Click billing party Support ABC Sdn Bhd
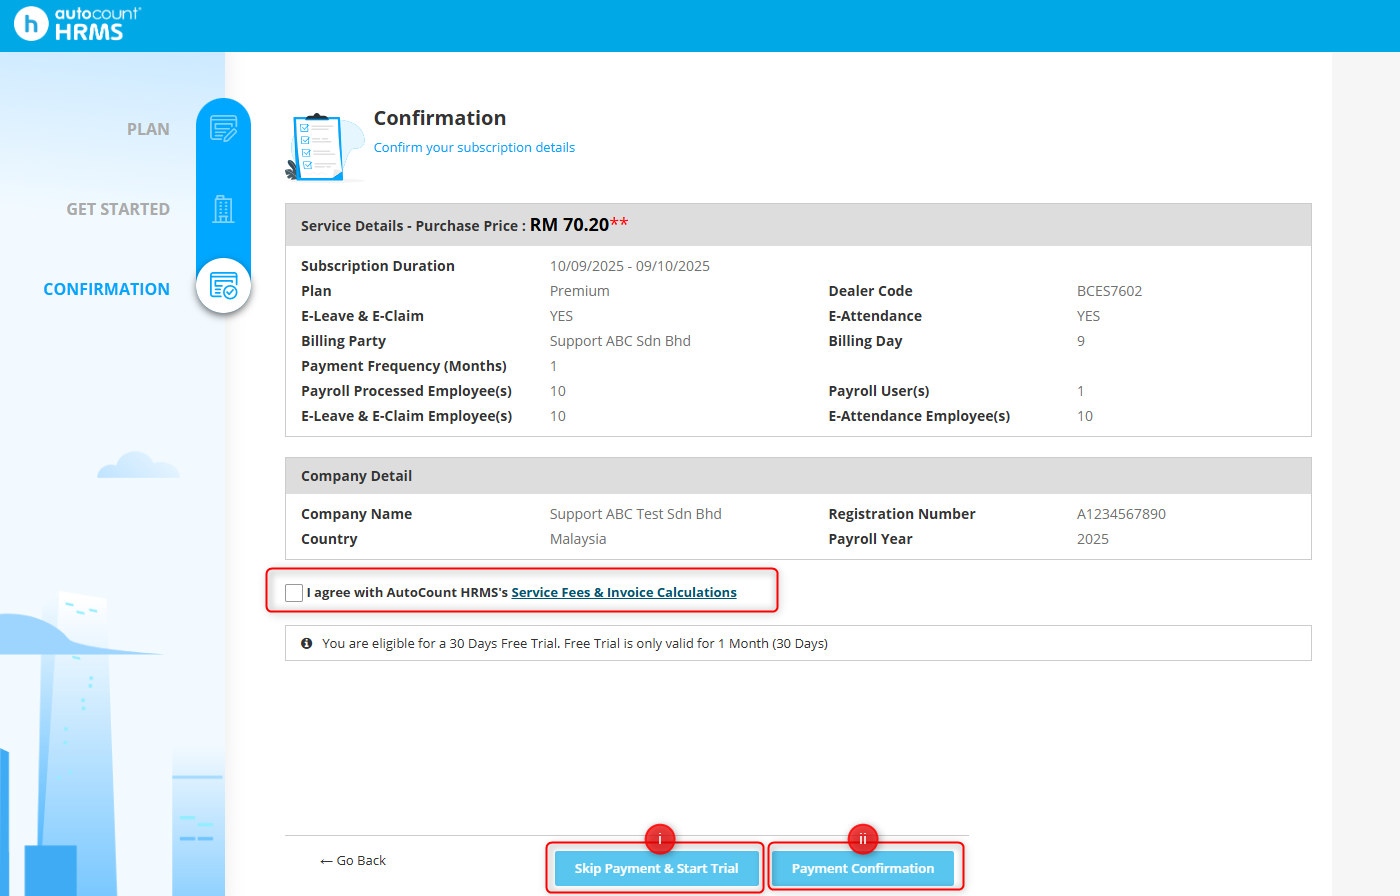The height and width of the screenshot is (896, 1400). tap(620, 341)
